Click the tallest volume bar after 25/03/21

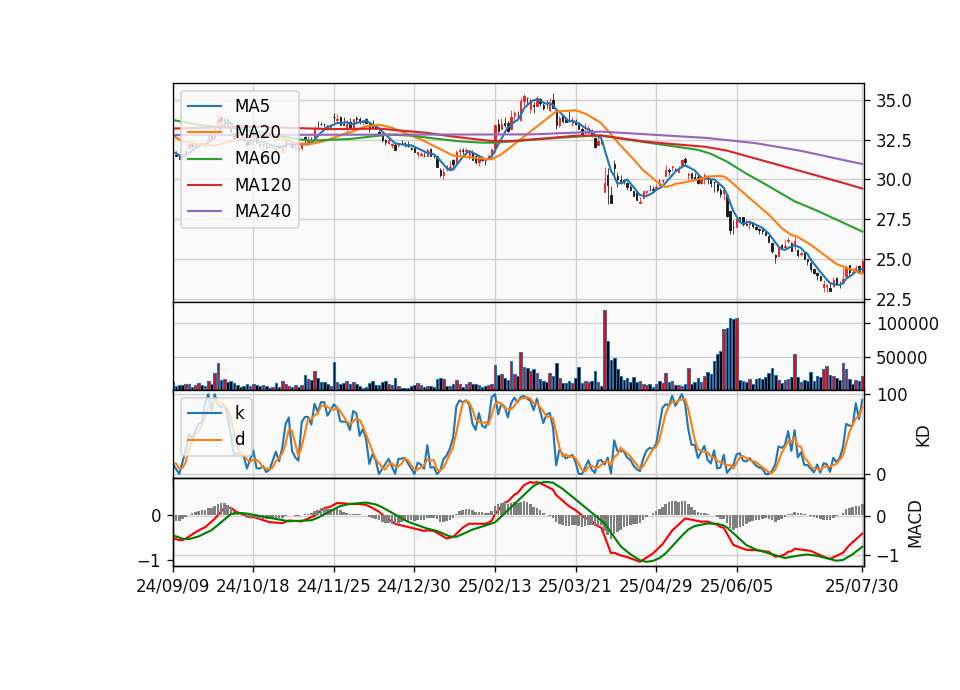click(605, 350)
